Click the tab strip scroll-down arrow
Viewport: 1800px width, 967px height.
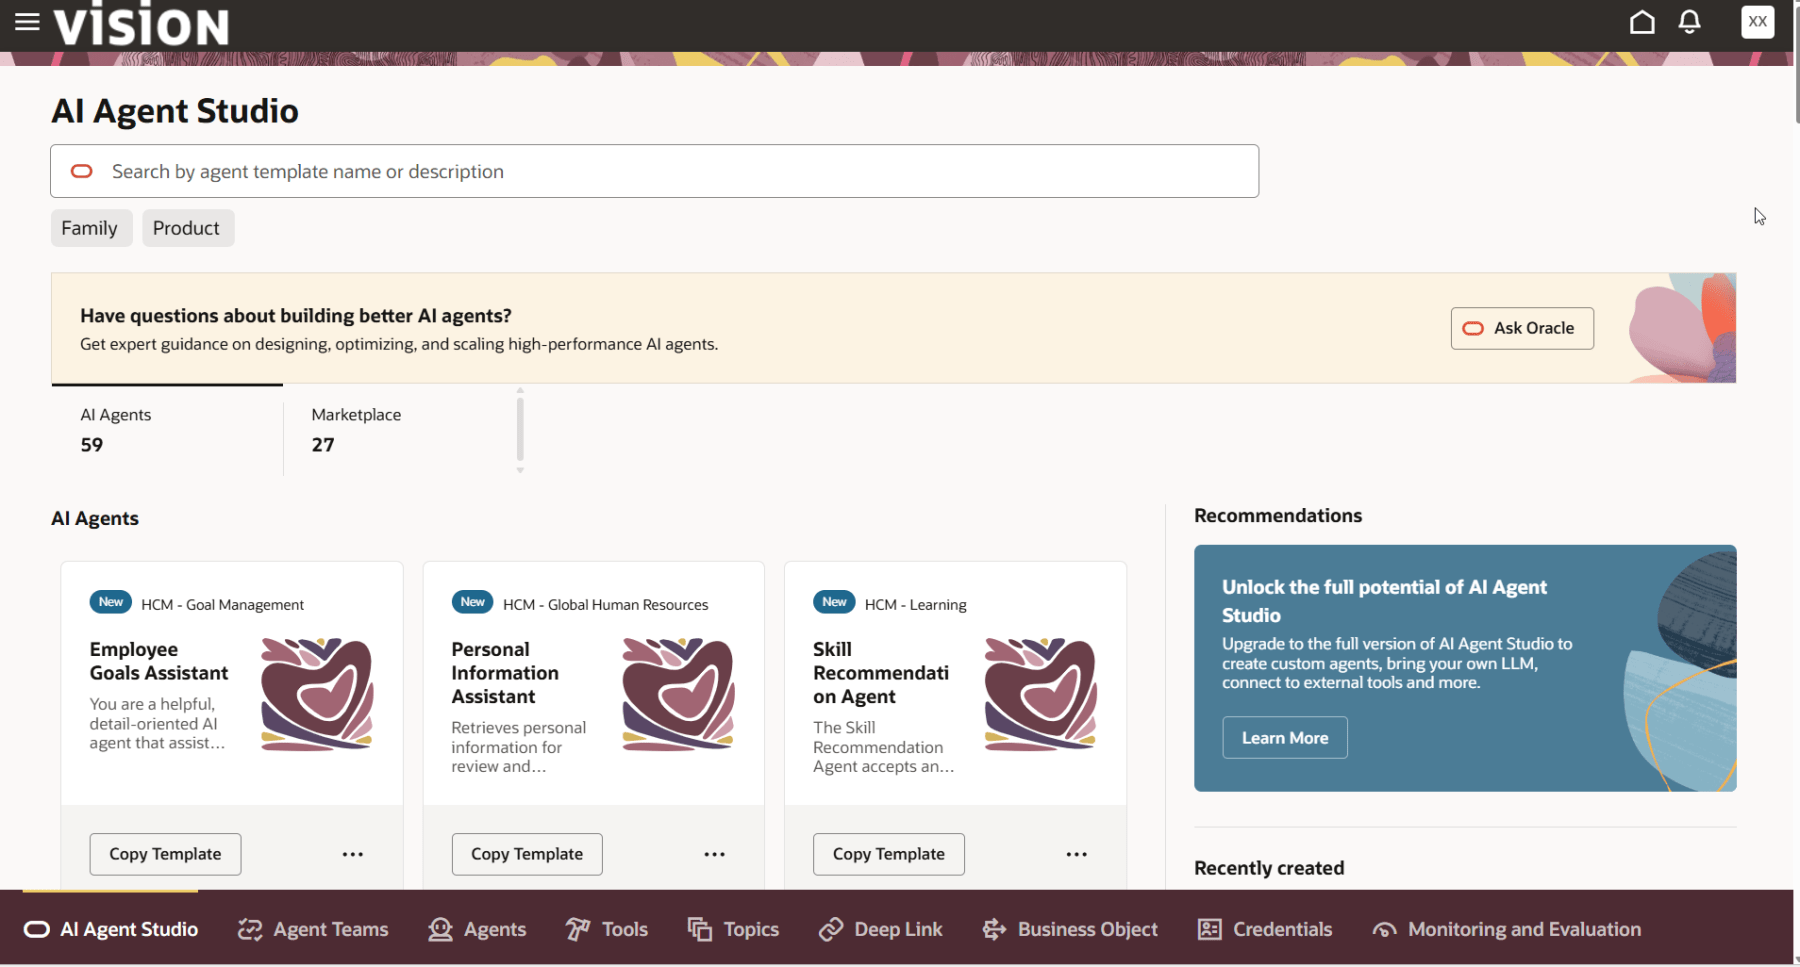(x=520, y=470)
